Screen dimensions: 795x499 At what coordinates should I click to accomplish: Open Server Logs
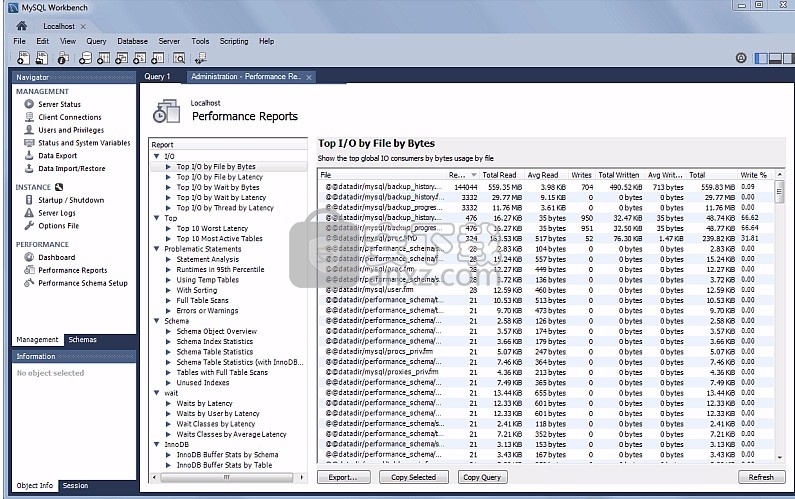click(x=57, y=213)
